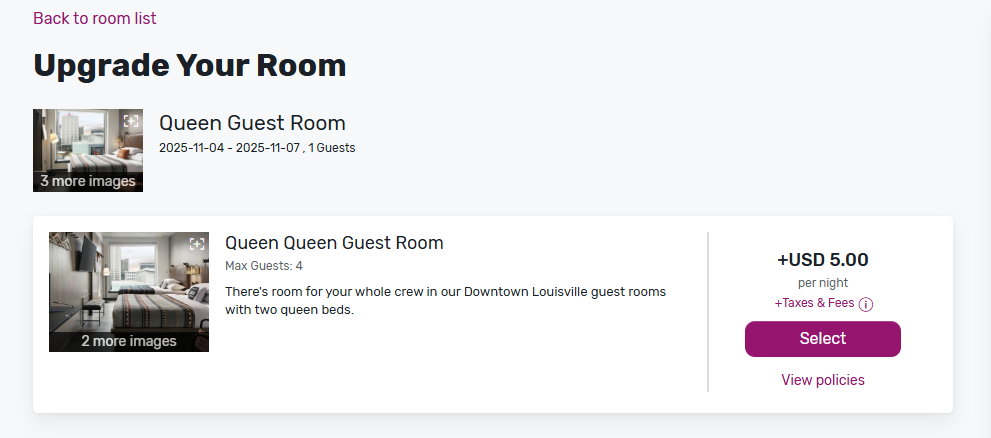Show the 3 more images overlay
The image size is (991, 438).
tap(88, 181)
